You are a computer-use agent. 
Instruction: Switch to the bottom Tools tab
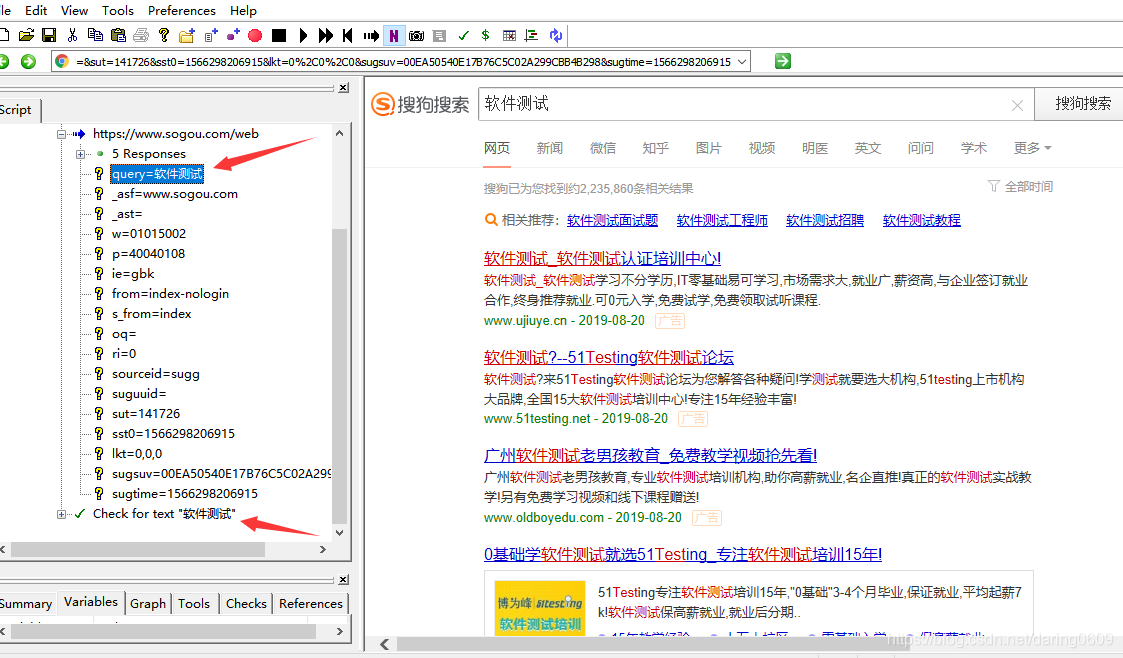193,604
